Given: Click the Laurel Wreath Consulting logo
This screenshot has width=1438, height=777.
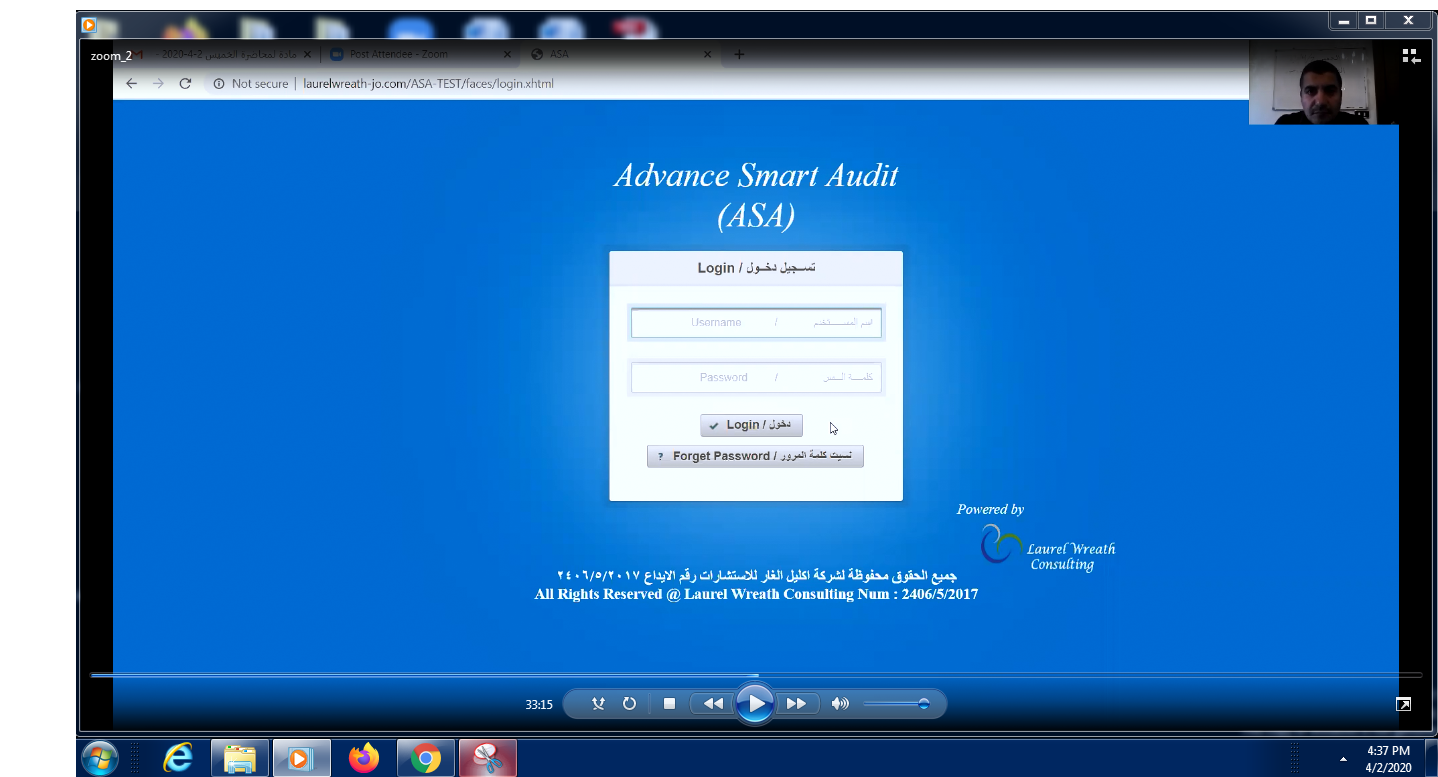Looking at the screenshot, I should click(1048, 548).
